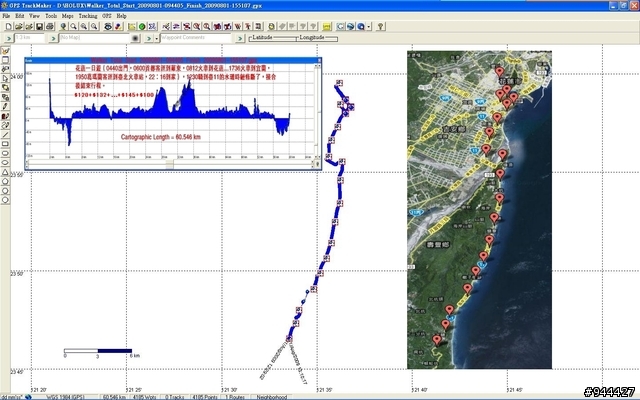Click the New File icon in toolbar

[9, 27]
